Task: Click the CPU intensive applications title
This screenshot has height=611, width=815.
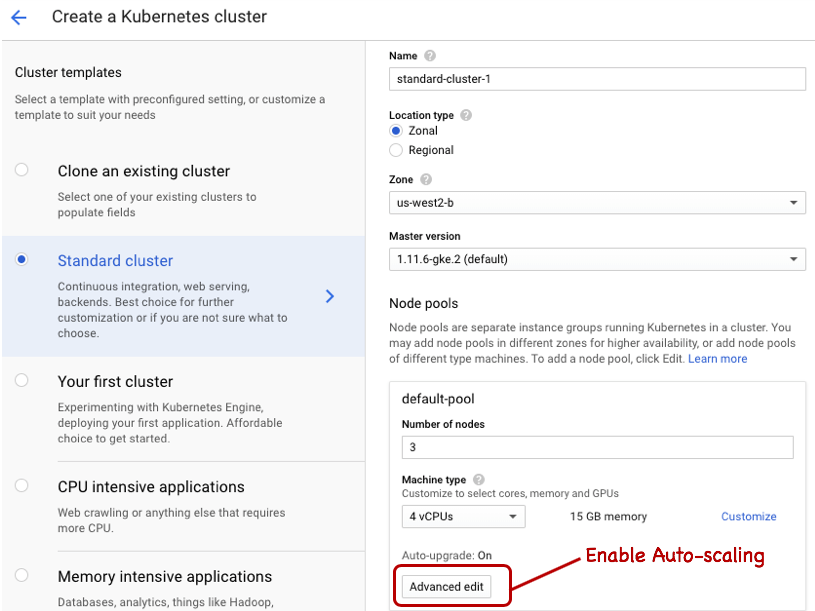Action: [151, 487]
